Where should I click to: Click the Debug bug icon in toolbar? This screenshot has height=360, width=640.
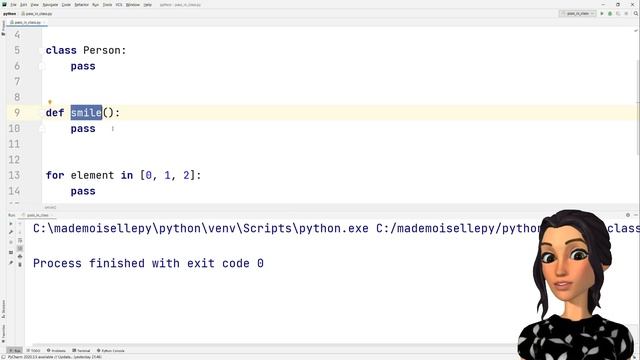610,13
